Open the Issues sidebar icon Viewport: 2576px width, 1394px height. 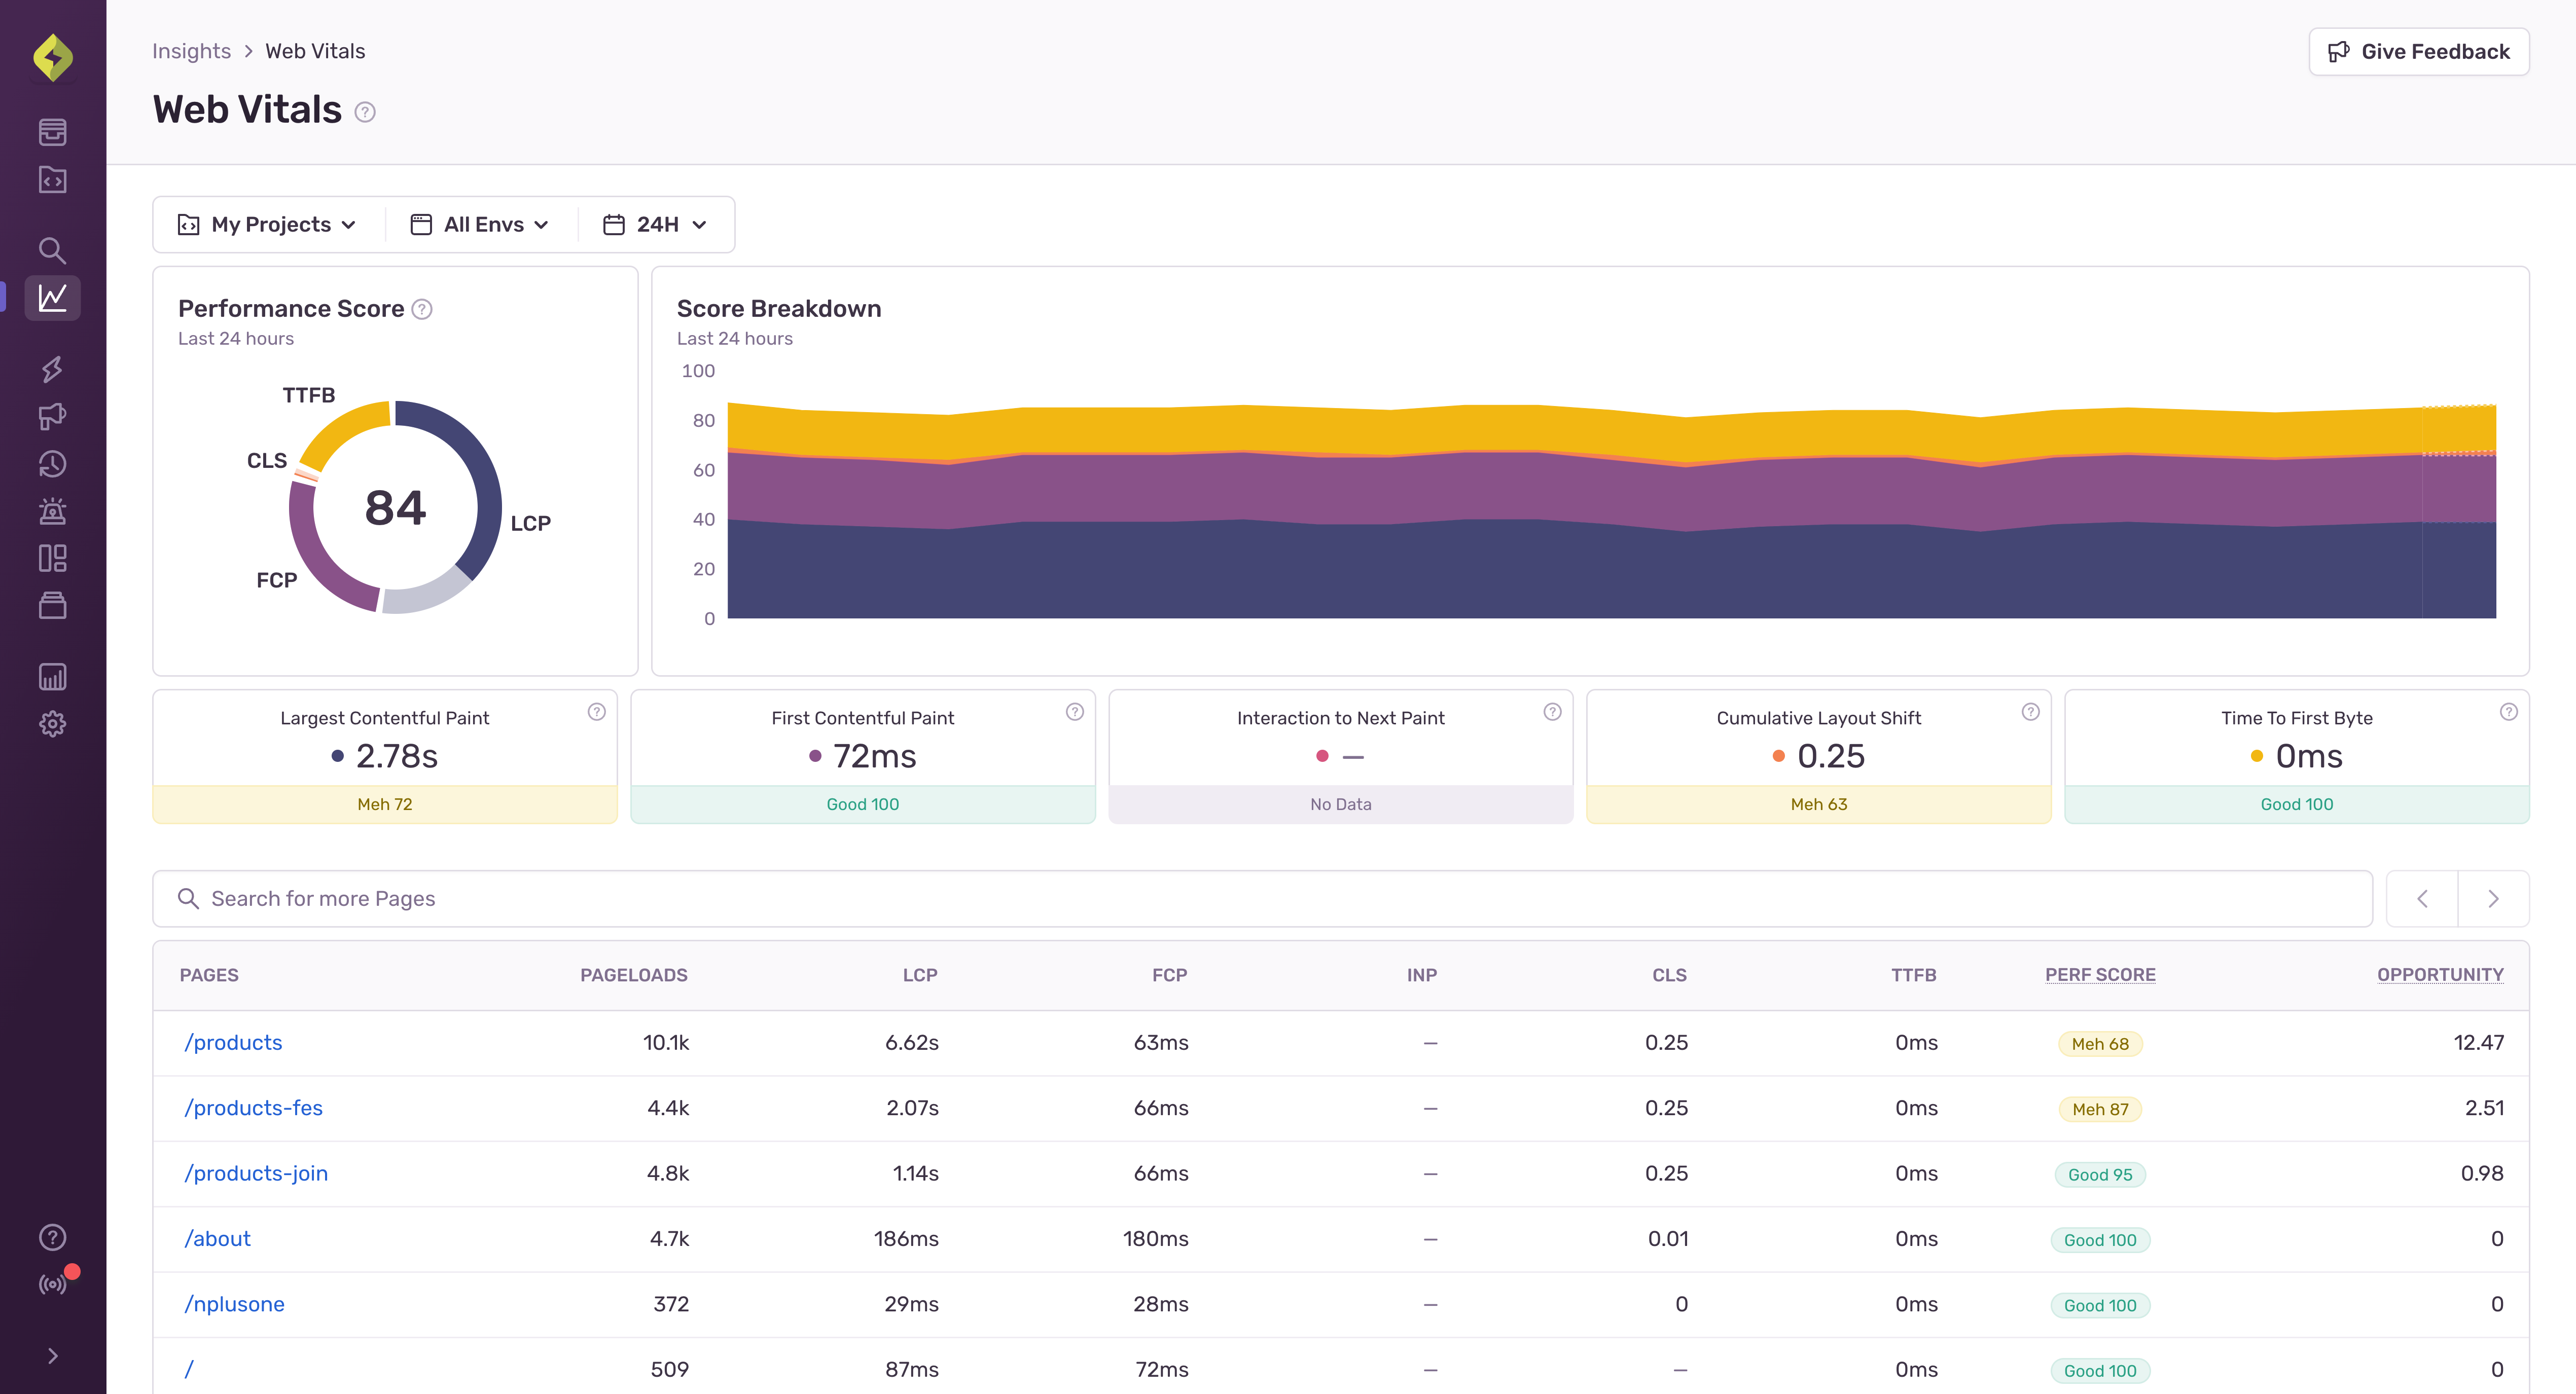point(53,131)
